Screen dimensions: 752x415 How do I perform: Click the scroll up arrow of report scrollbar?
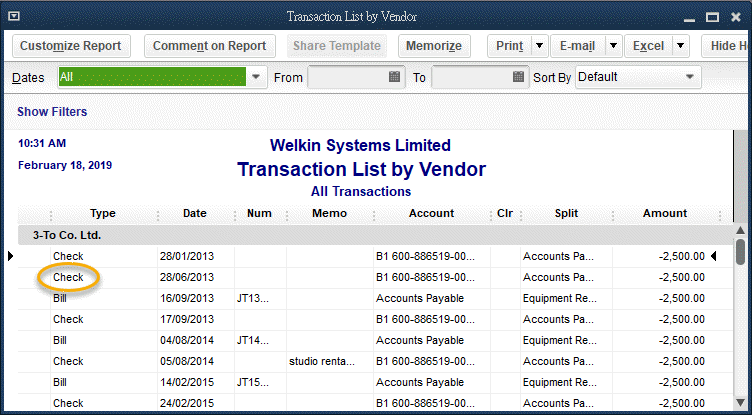point(741,231)
